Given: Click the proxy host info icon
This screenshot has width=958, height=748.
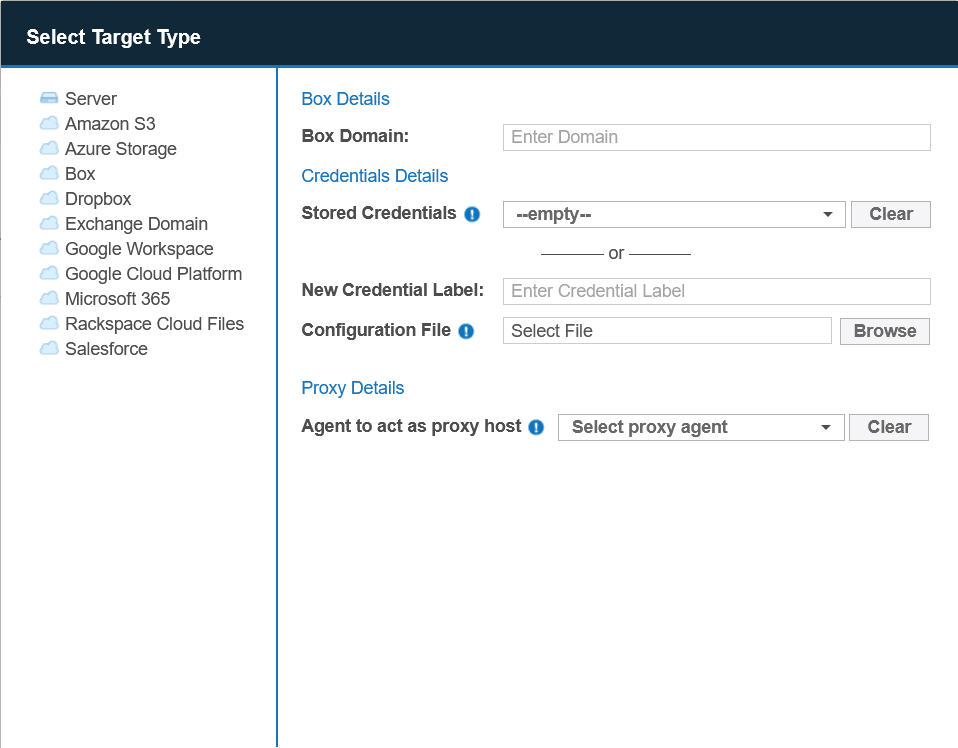Looking at the screenshot, I should coord(536,426).
